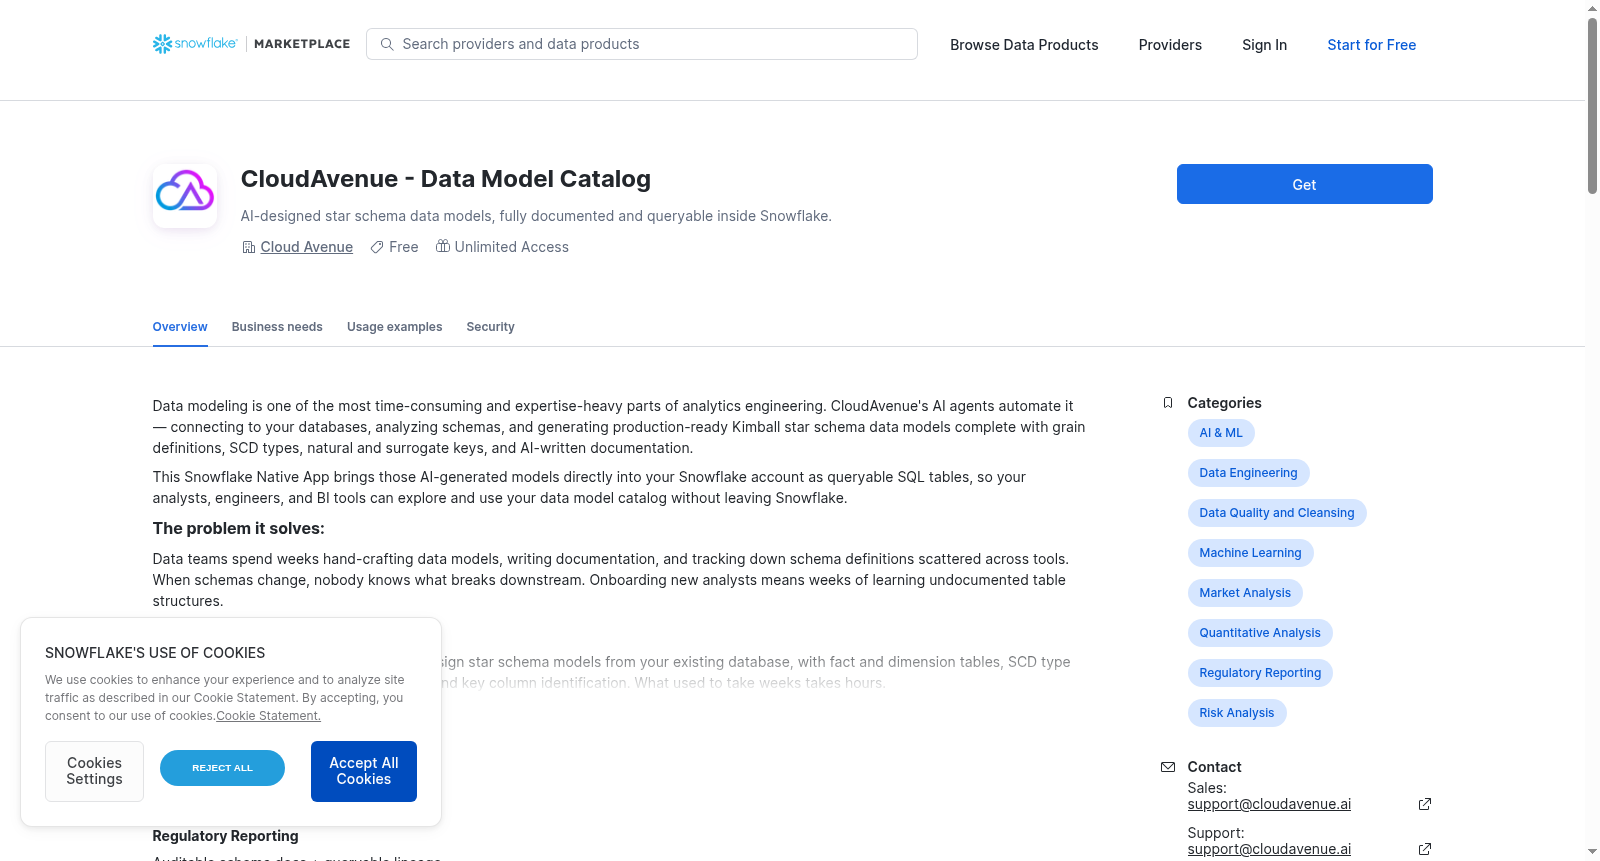Click the scrollbar down arrow
Image resolution: width=1600 pixels, height=861 pixels.
(x=1592, y=853)
